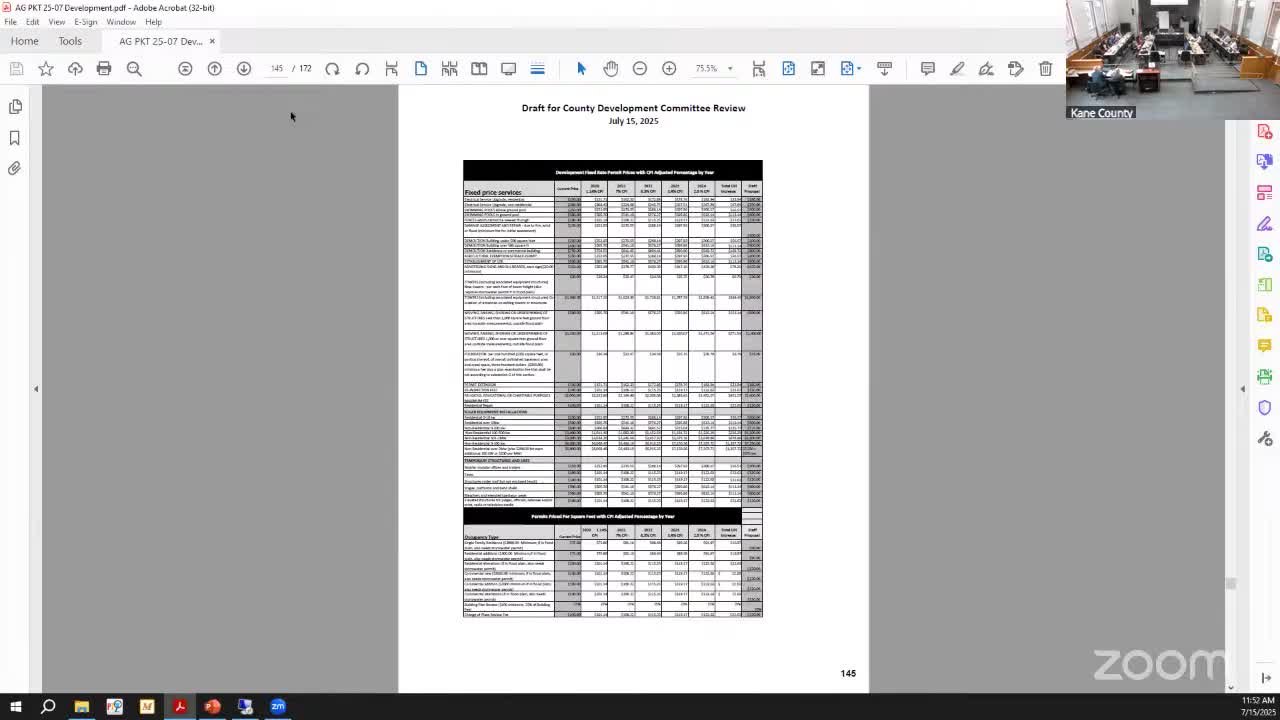Open the Edit menu
Image resolution: width=1280 pixels, height=720 pixels.
tap(33, 22)
